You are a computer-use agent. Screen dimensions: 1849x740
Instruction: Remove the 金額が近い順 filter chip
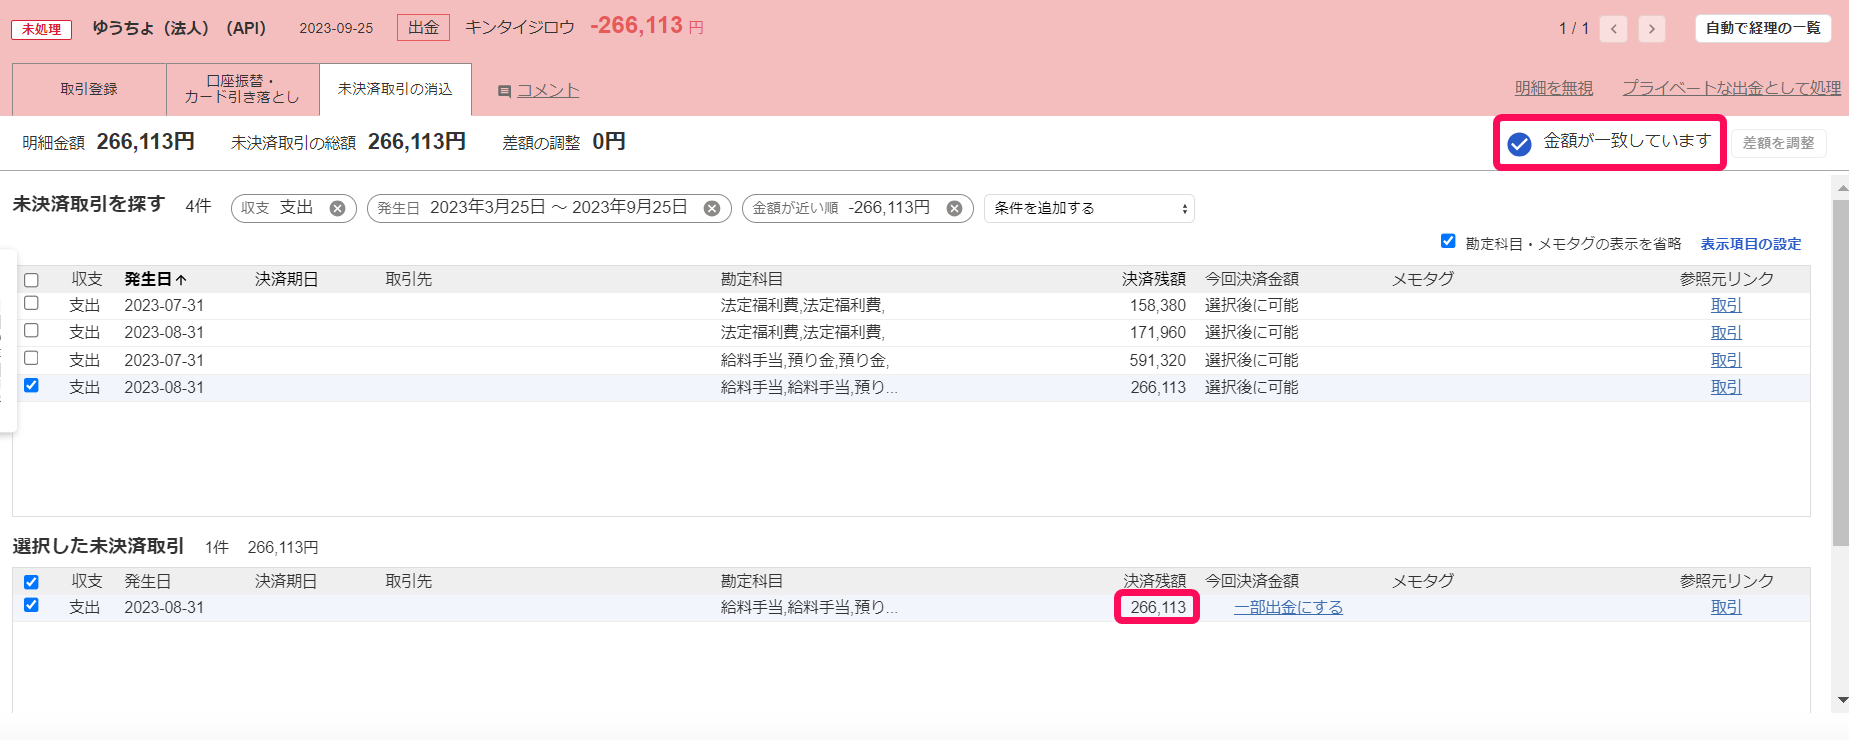point(954,208)
